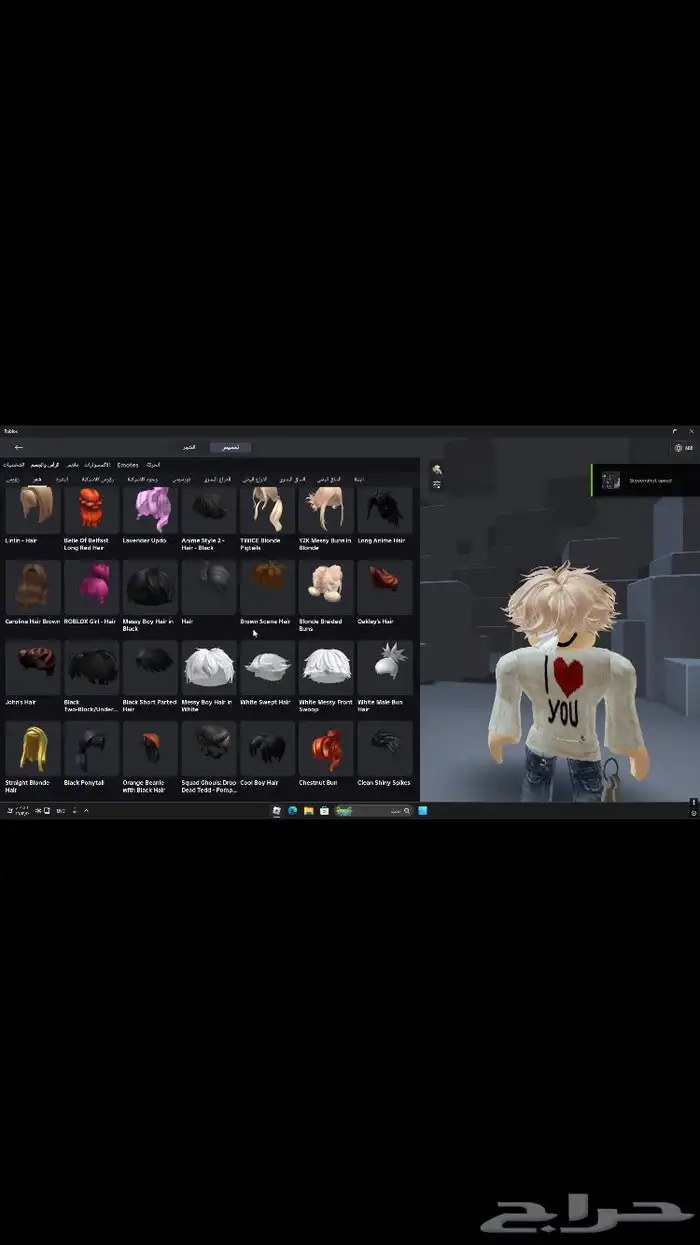Screen dimensions: 700x1245
Task: Show hidden tray icons chevron
Action: click(86, 811)
